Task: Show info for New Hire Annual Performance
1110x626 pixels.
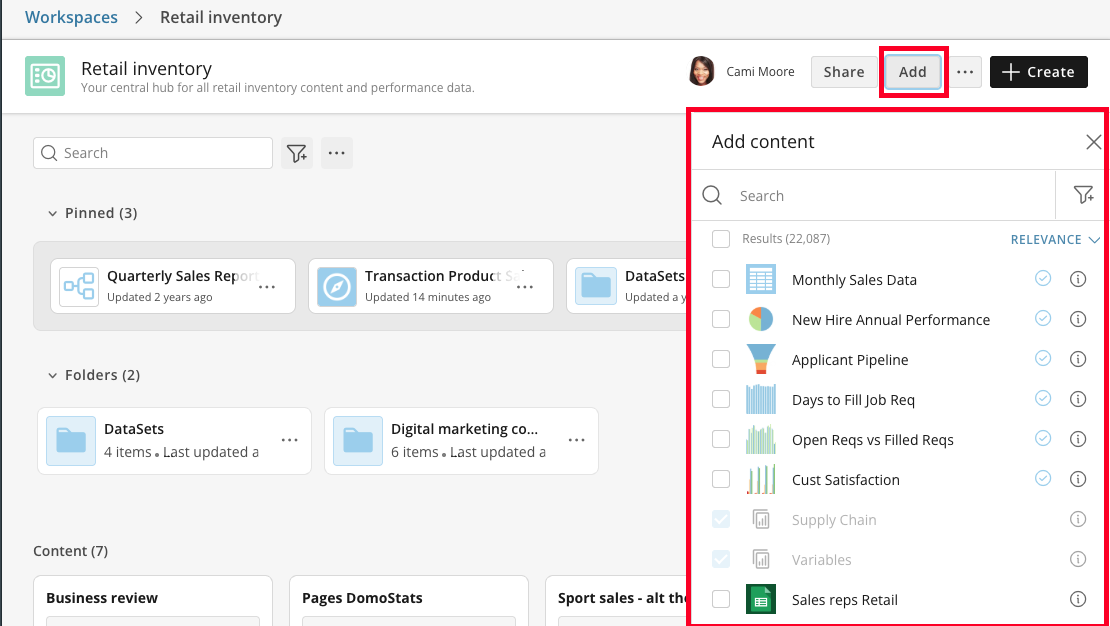Action: pos(1077,319)
